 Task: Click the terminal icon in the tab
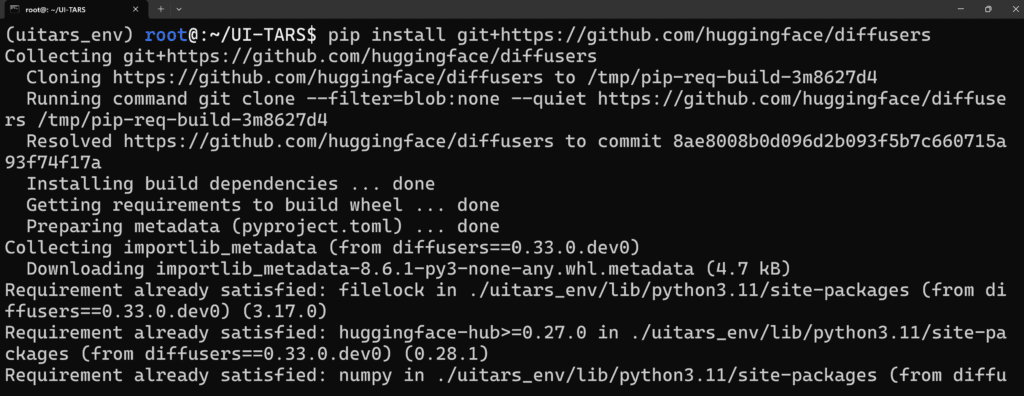pyautogui.click(x=12, y=9)
